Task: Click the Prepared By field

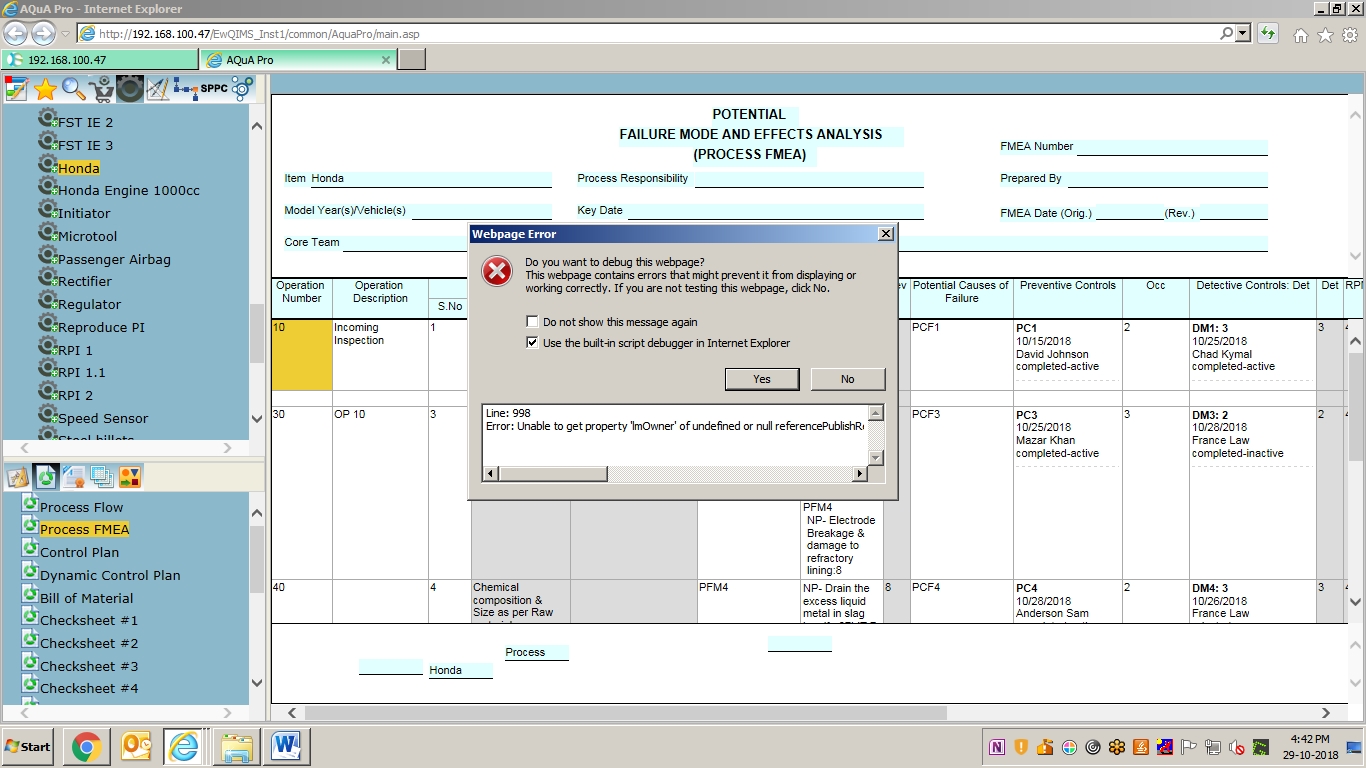Action: click(1167, 179)
